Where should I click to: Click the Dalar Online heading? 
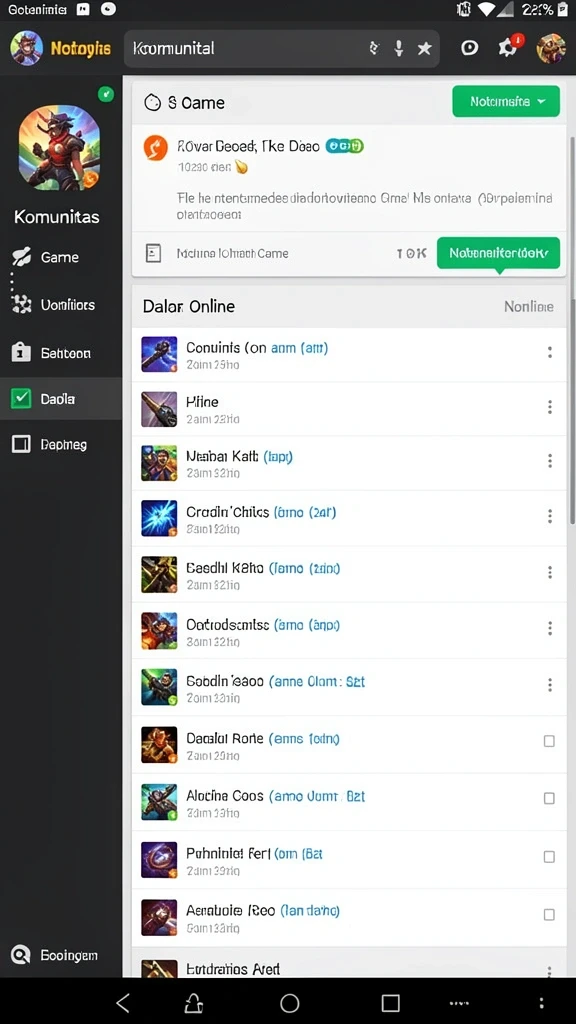(x=189, y=306)
